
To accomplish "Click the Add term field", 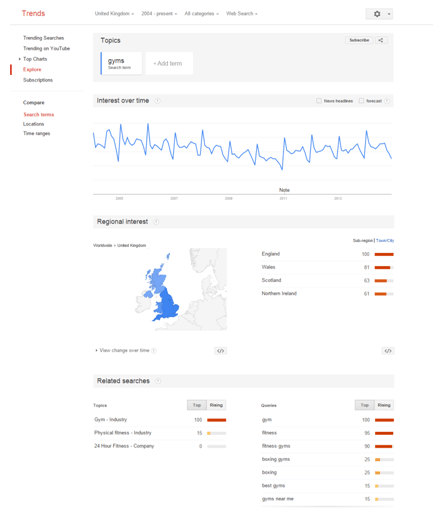I will [169, 63].
